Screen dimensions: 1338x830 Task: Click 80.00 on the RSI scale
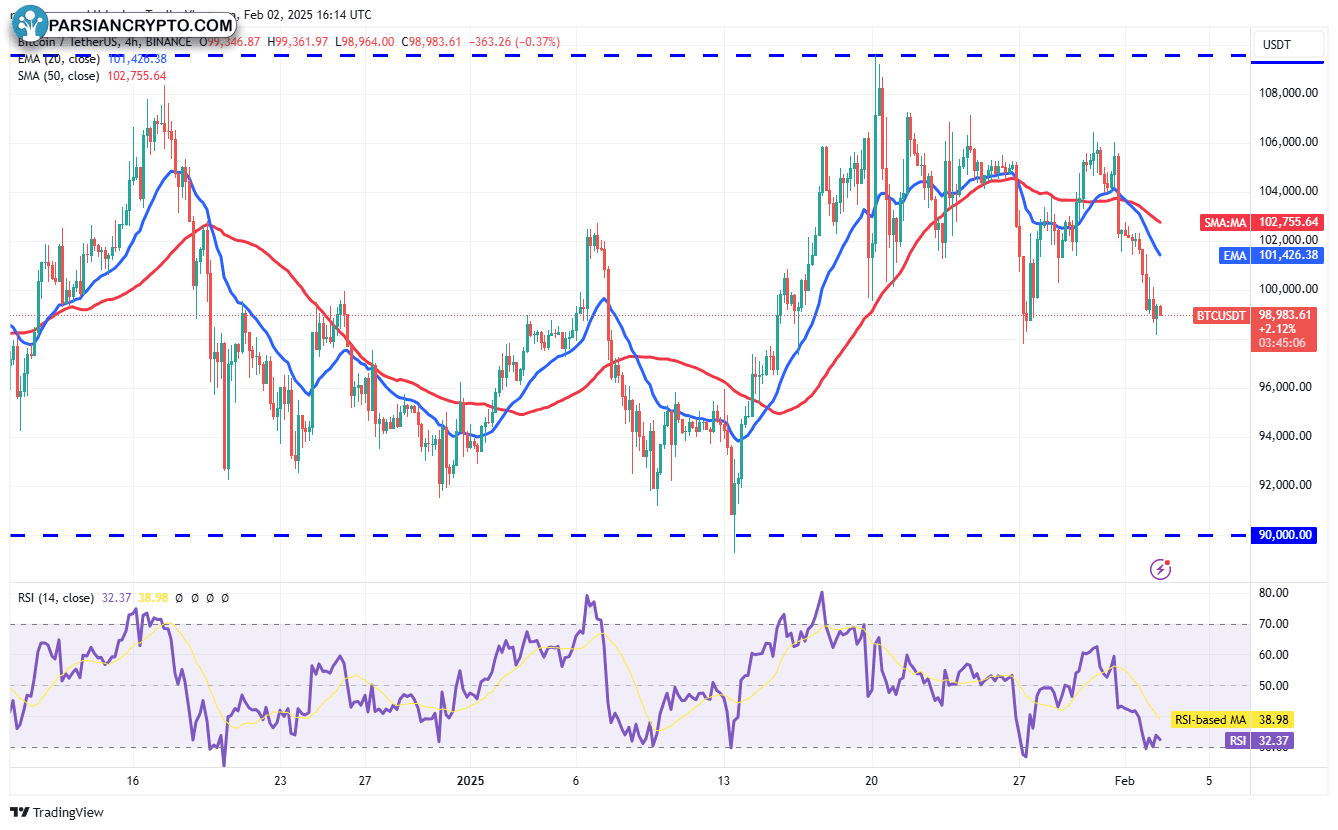[x=1274, y=593]
